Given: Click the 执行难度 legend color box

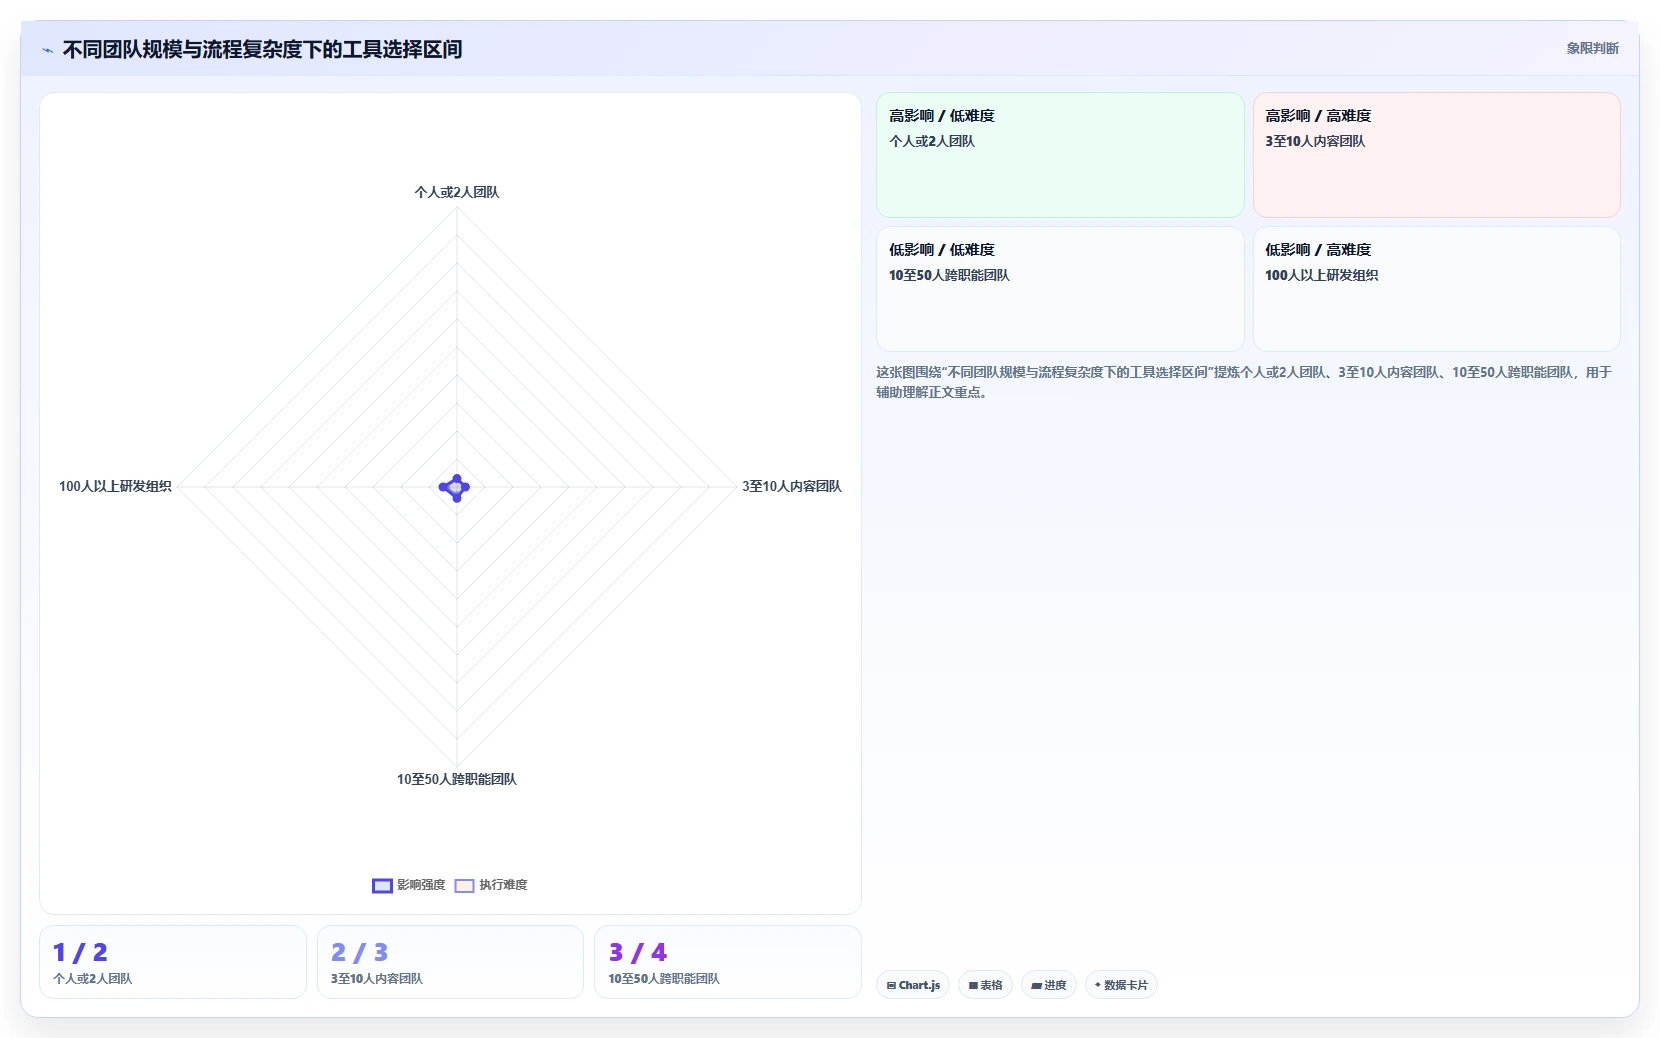Looking at the screenshot, I should click(464, 885).
